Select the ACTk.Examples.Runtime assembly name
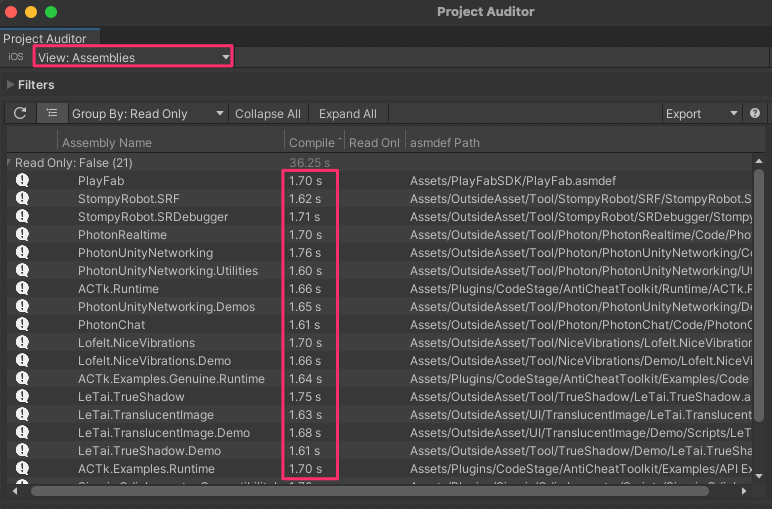 146,469
